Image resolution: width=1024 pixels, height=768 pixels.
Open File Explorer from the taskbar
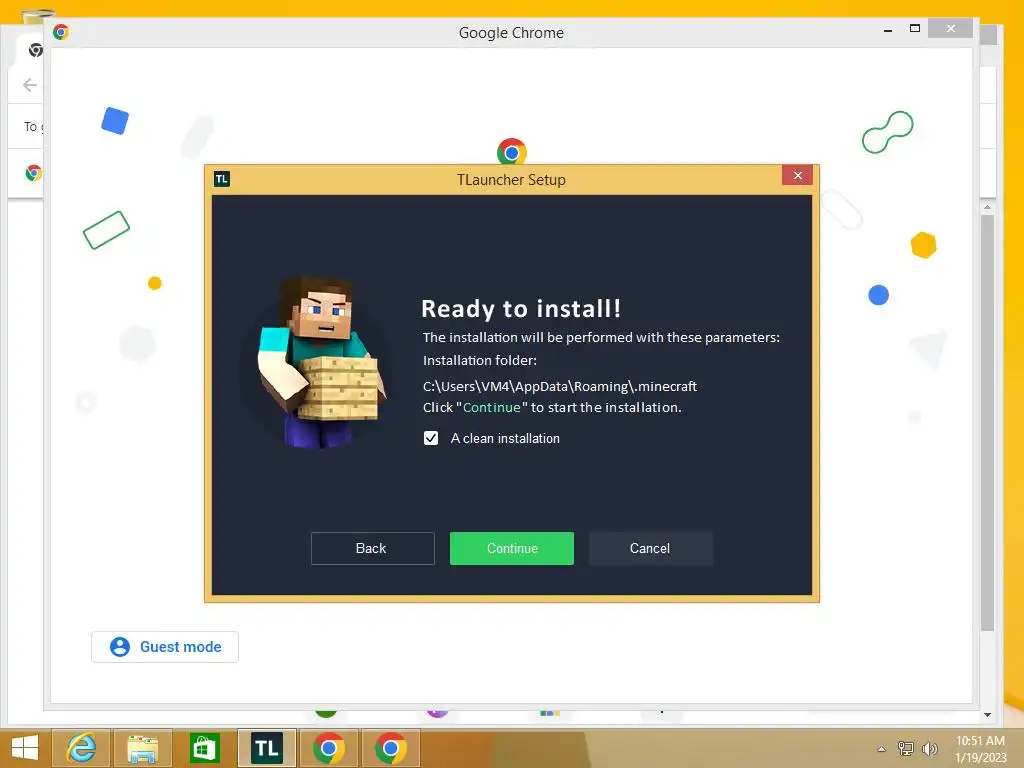click(142, 748)
